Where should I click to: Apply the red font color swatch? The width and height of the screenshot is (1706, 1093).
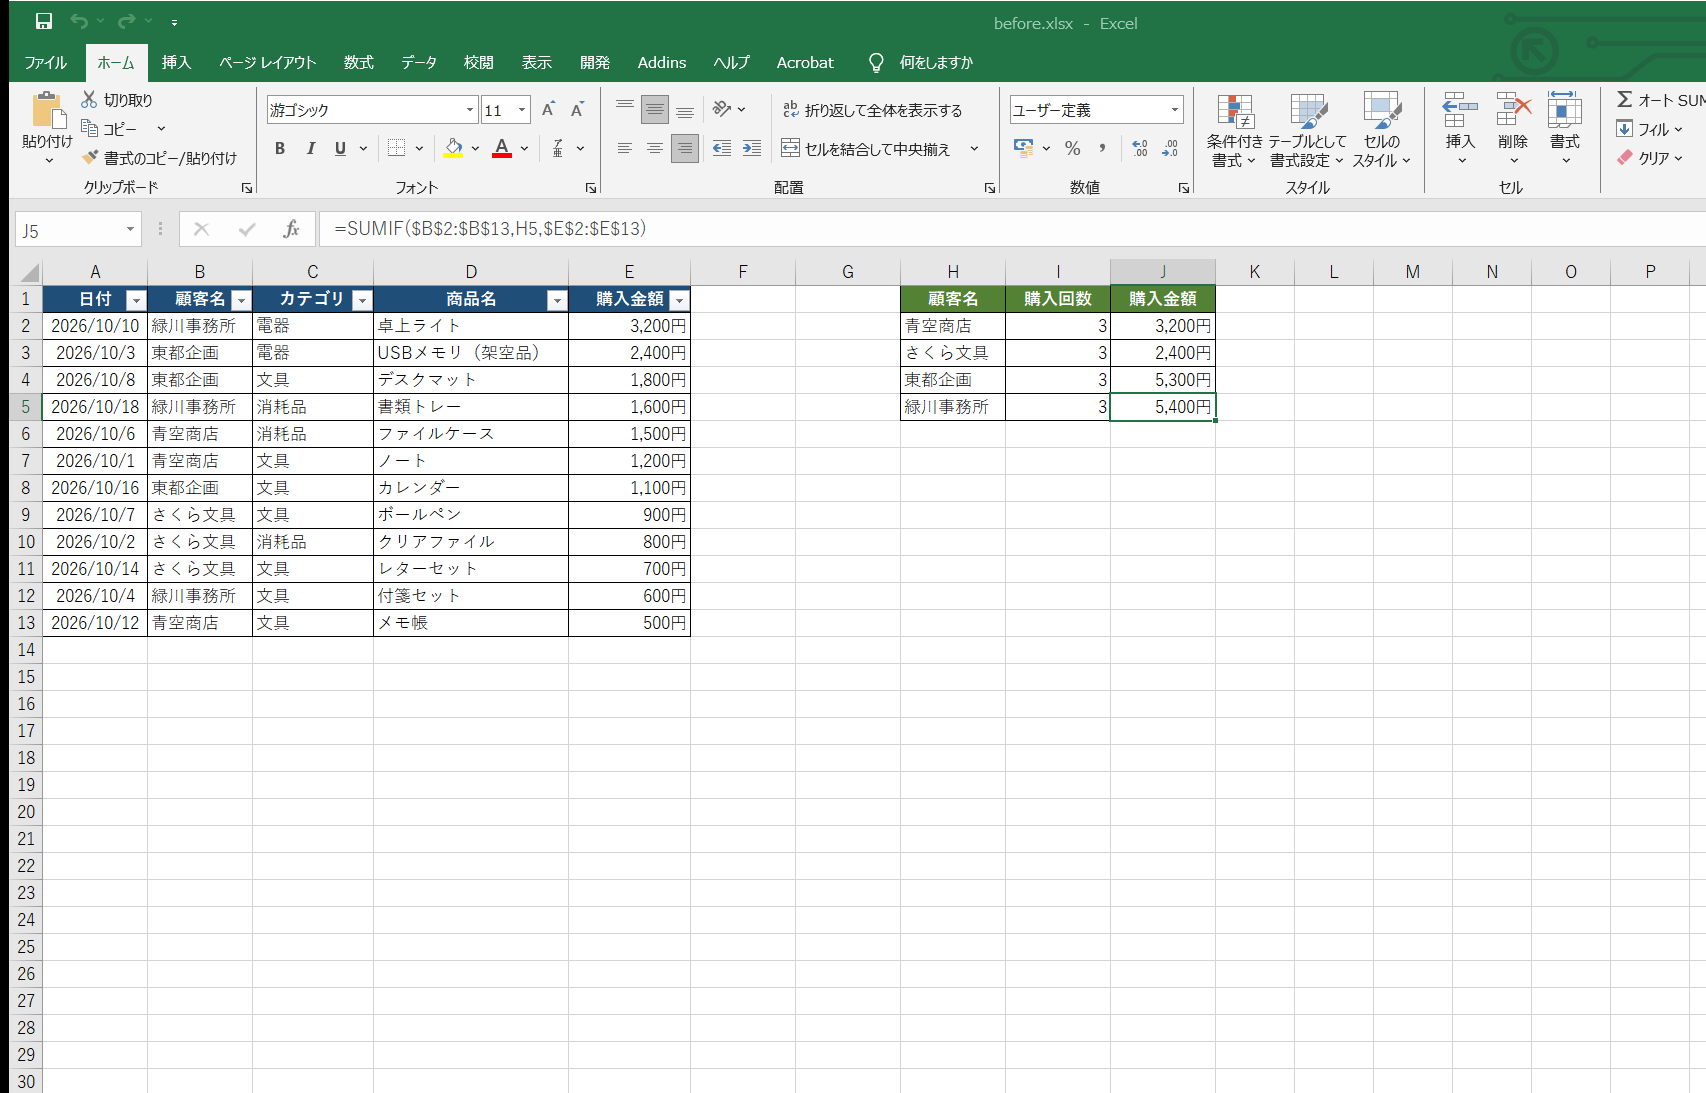tap(502, 148)
